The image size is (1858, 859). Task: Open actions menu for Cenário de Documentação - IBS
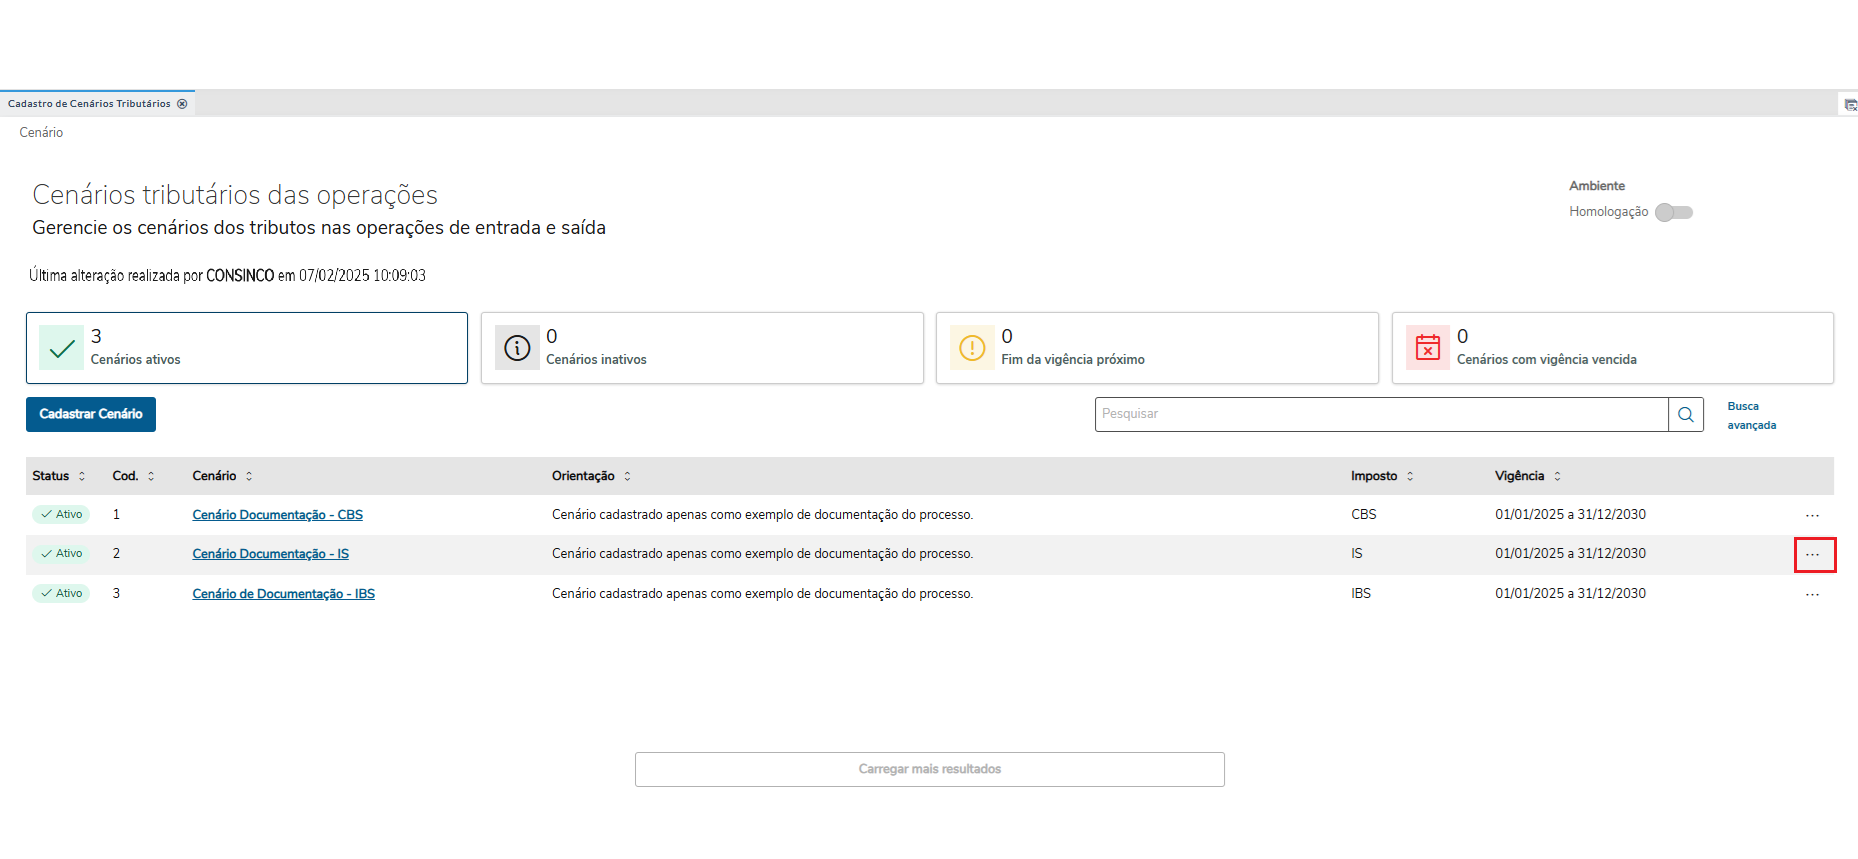point(1812,595)
